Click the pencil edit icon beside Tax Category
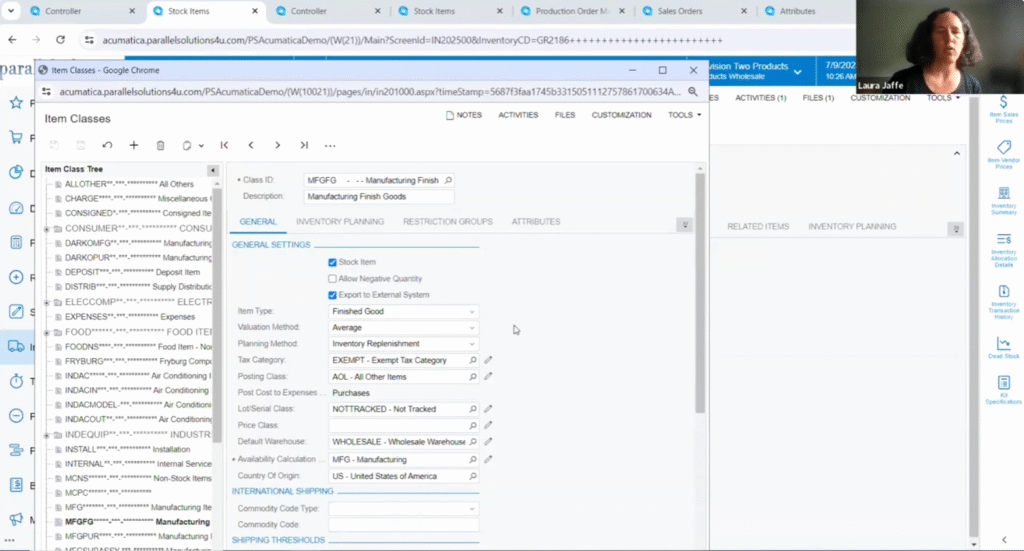This screenshot has height=551, width=1024. [x=489, y=360]
